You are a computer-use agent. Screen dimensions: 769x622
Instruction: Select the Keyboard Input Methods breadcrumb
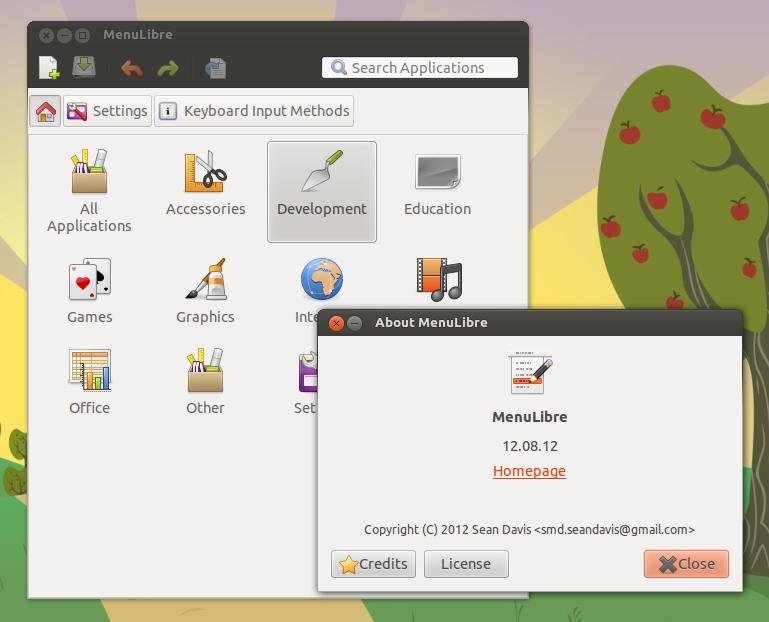254,111
